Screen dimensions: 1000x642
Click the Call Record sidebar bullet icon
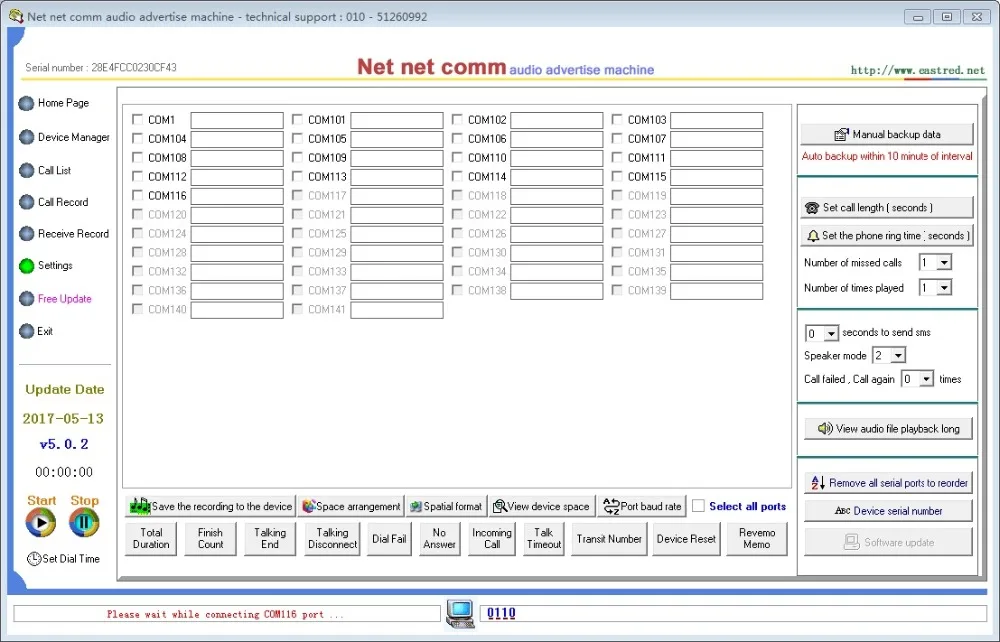[26, 202]
